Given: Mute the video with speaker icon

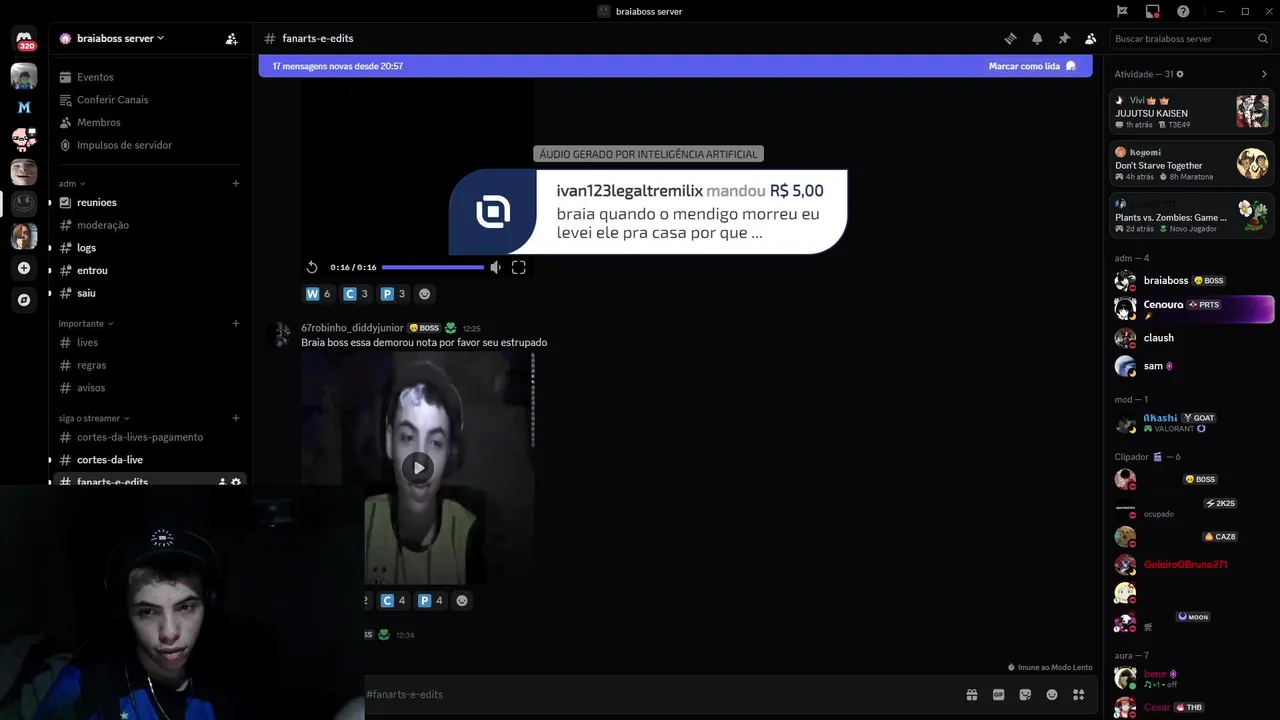Looking at the screenshot, I should tap(495, 267).
